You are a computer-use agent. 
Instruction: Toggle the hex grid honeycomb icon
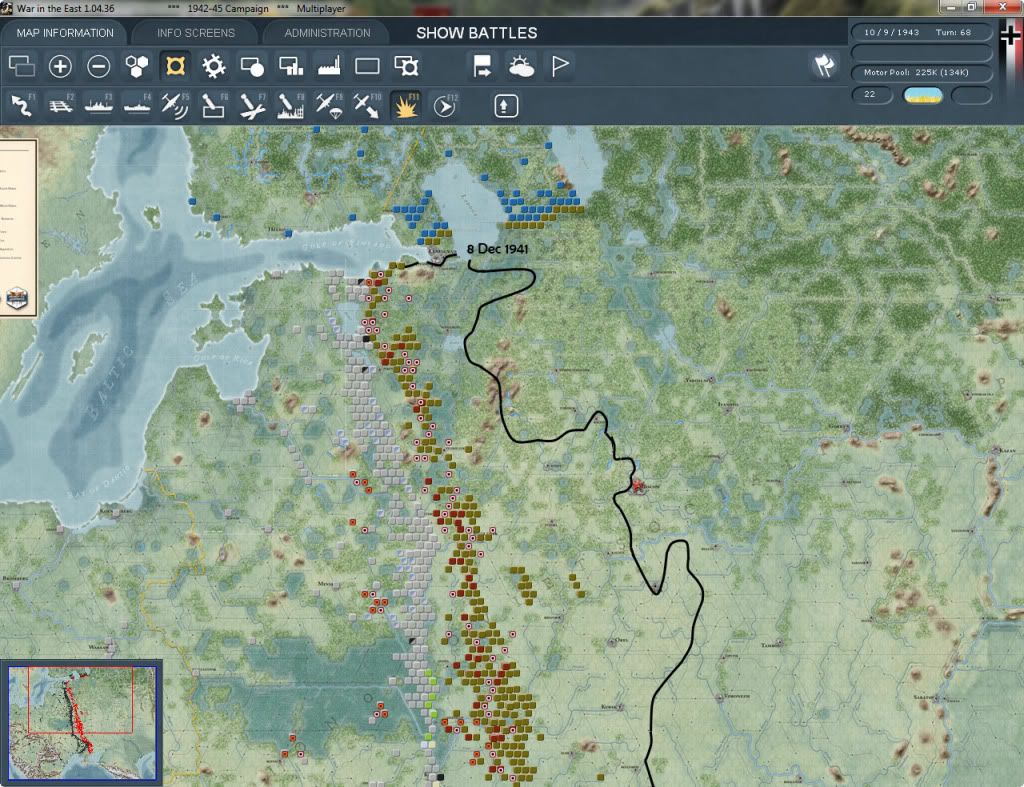pos(137,66)
